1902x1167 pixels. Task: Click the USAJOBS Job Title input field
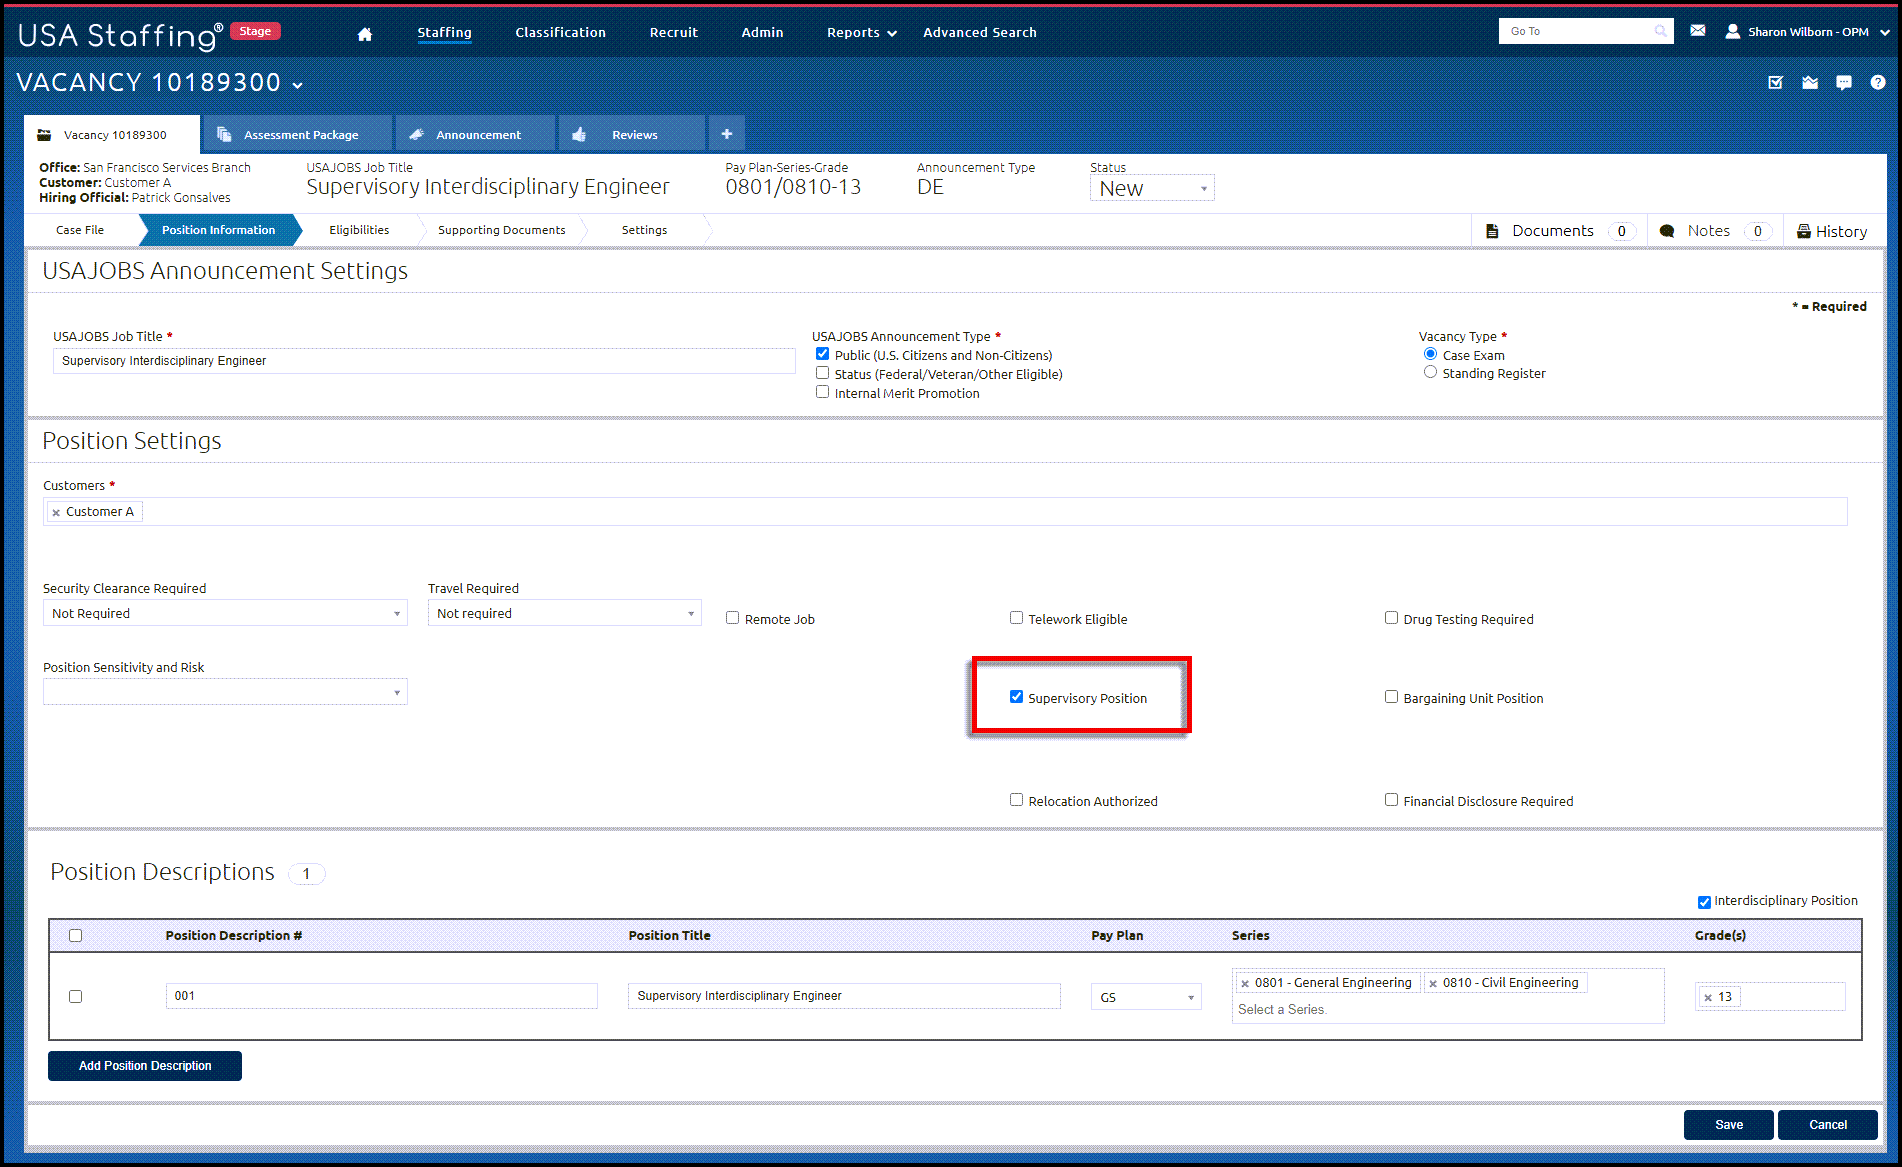pos(423,361)
